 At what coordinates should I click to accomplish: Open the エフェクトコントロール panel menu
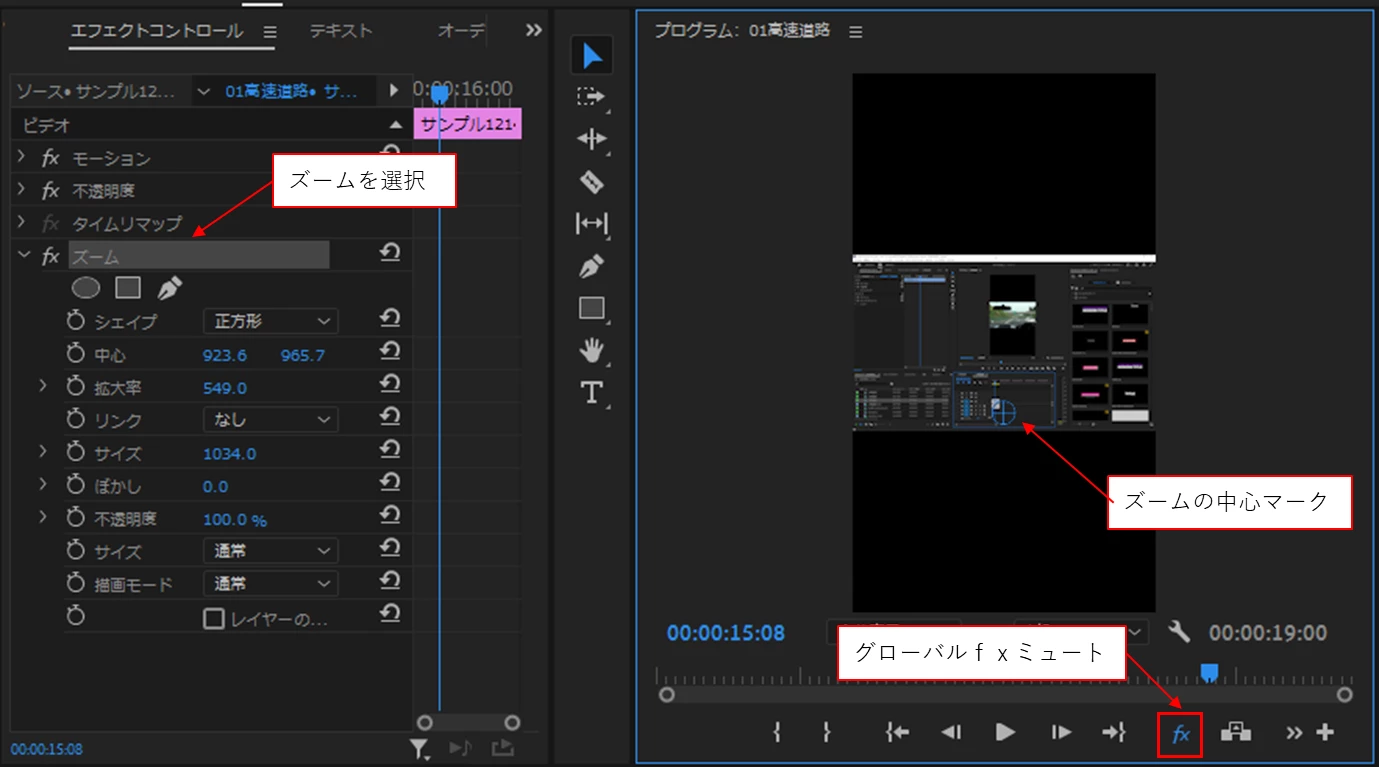(x=269, y=32)
